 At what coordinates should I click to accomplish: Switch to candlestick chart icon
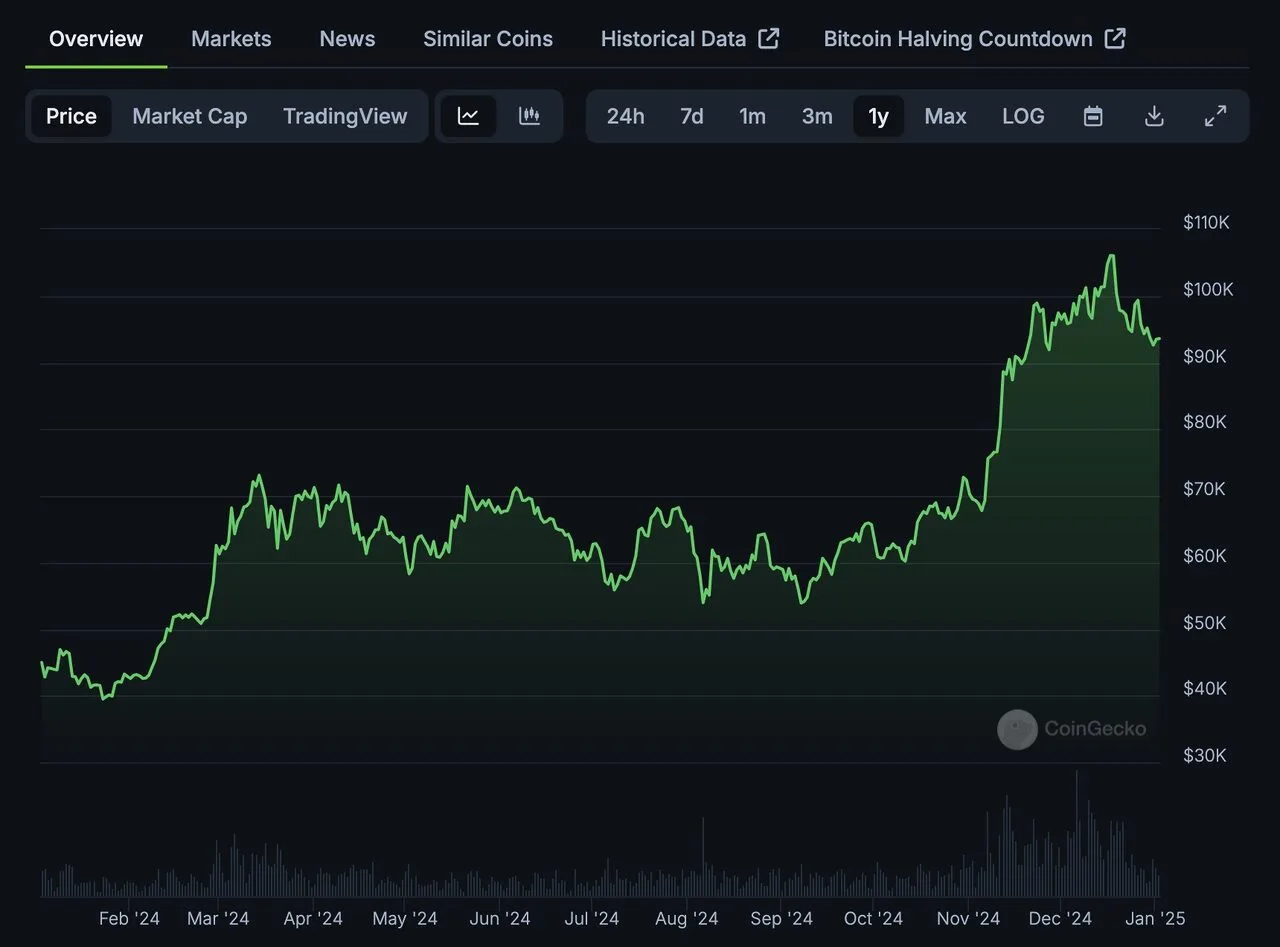530,116
